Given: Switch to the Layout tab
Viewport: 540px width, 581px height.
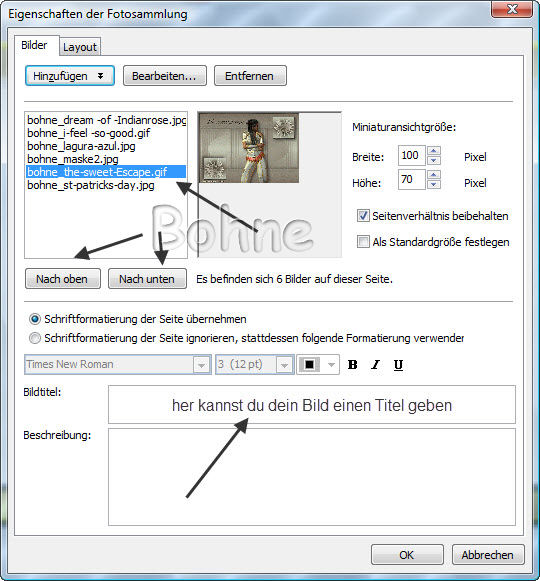Looking at the screenshot, I should 80,47.
